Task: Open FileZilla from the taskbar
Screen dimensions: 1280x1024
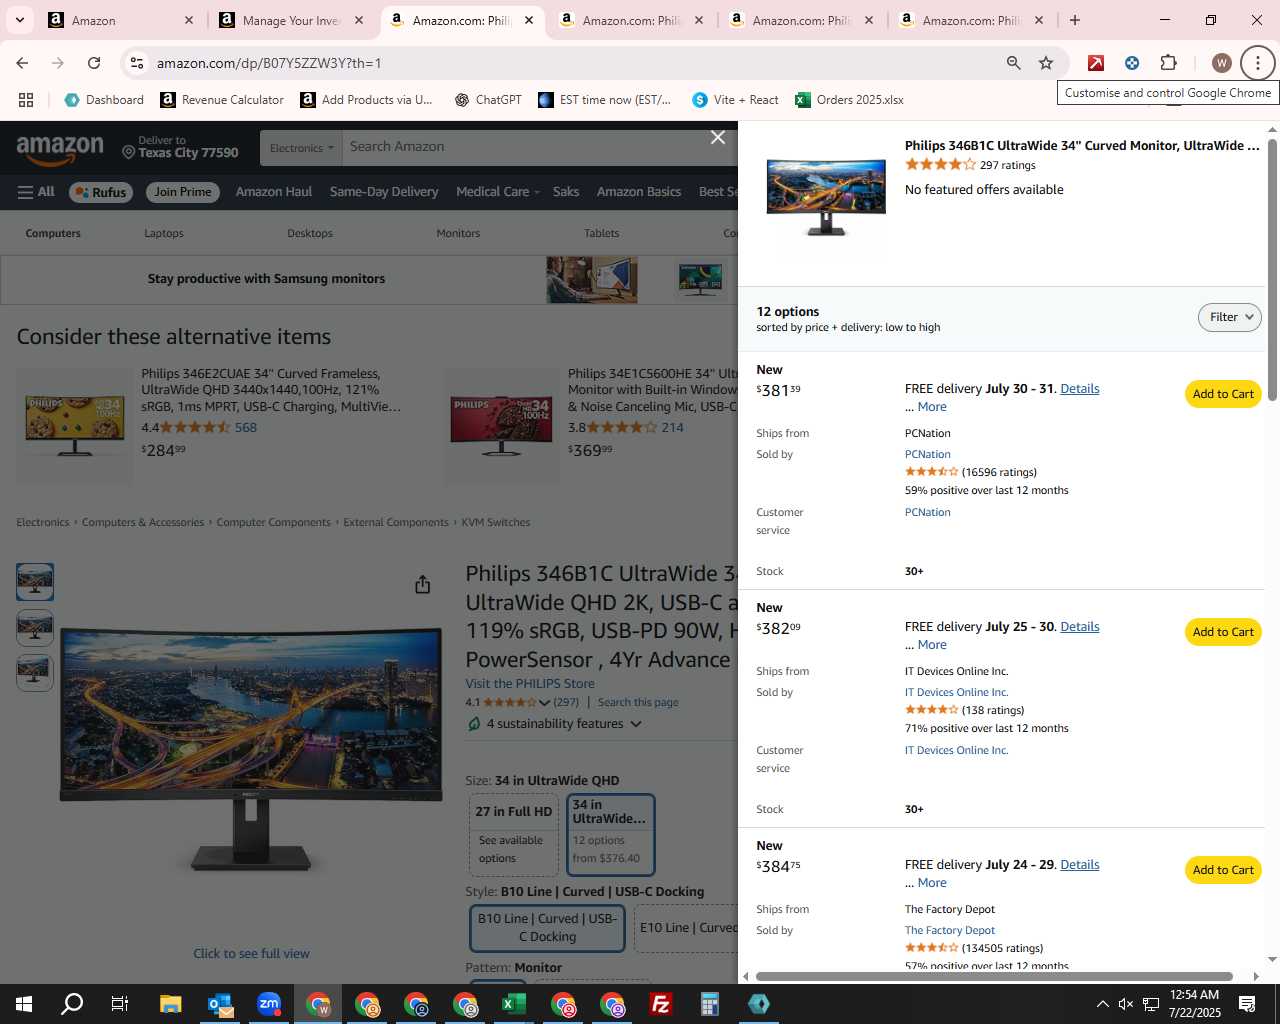Action: coord(661,1004)
